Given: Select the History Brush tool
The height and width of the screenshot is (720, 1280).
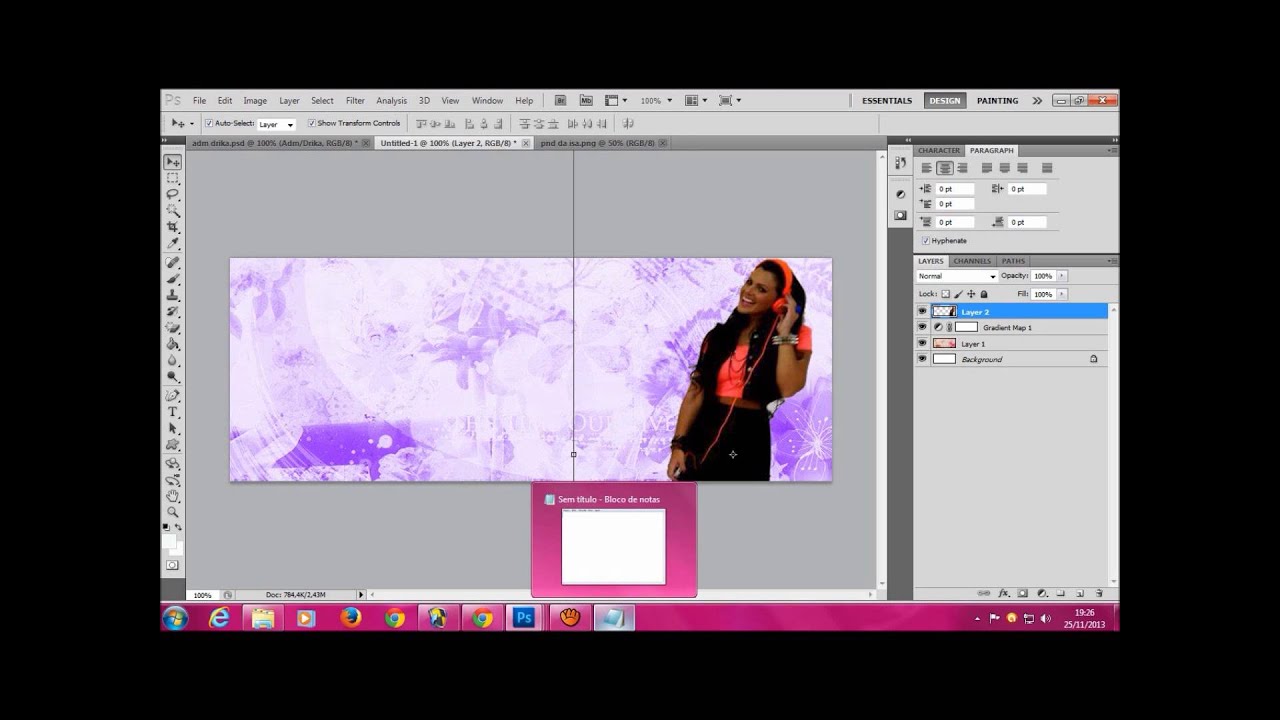Looking at the screenshot, I should (x=173, y=311).
